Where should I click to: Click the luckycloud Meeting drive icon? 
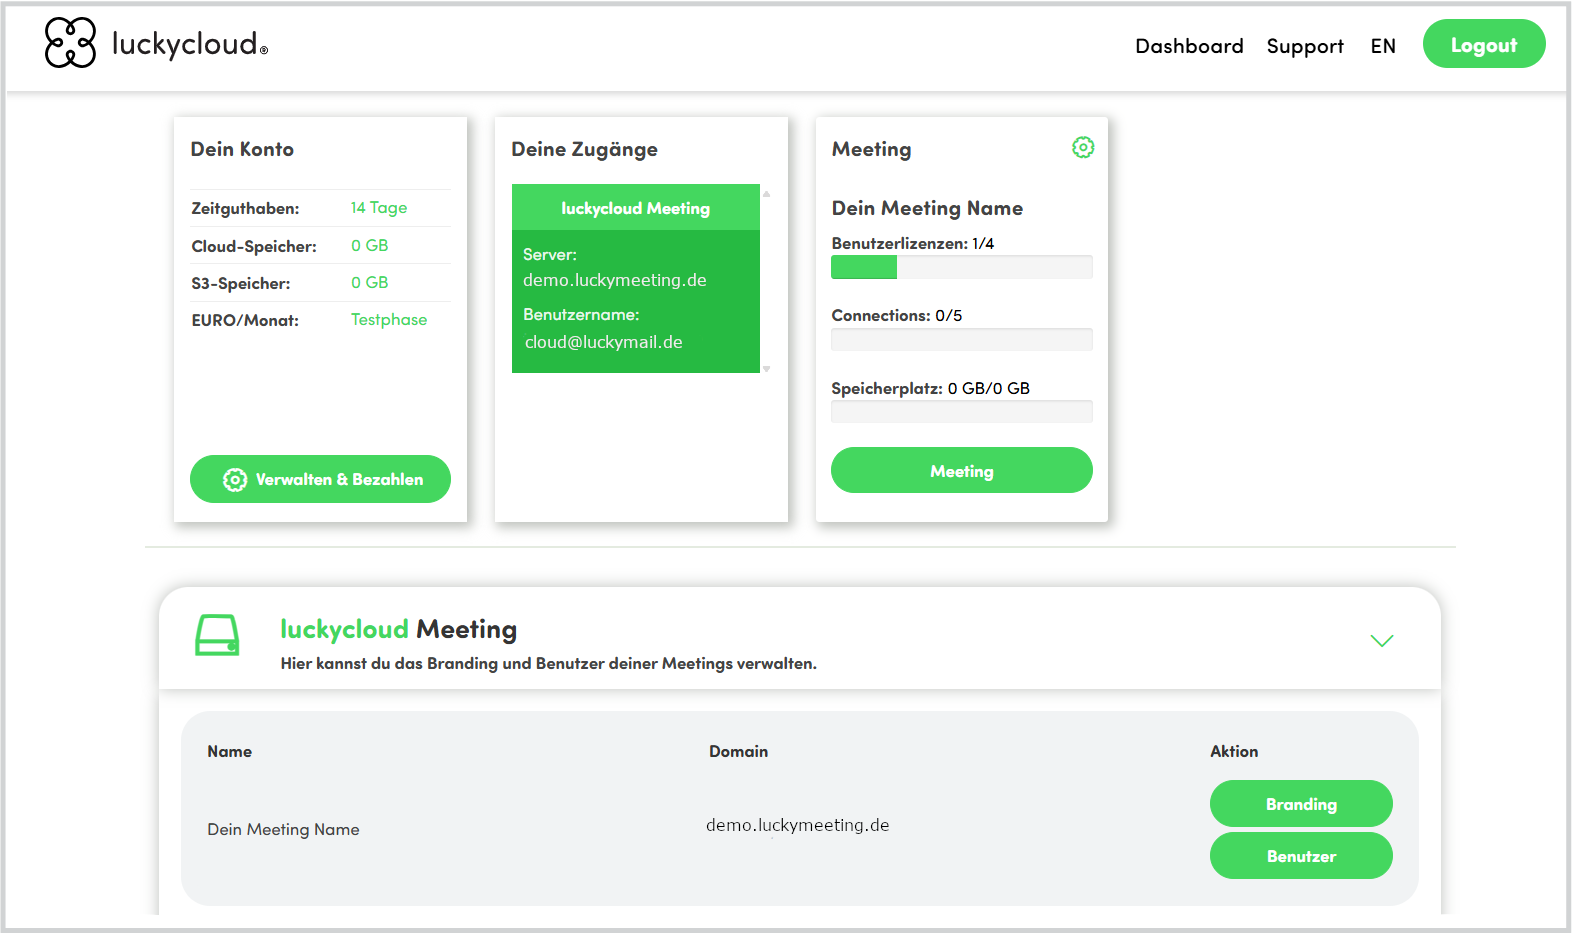point(217,635)
